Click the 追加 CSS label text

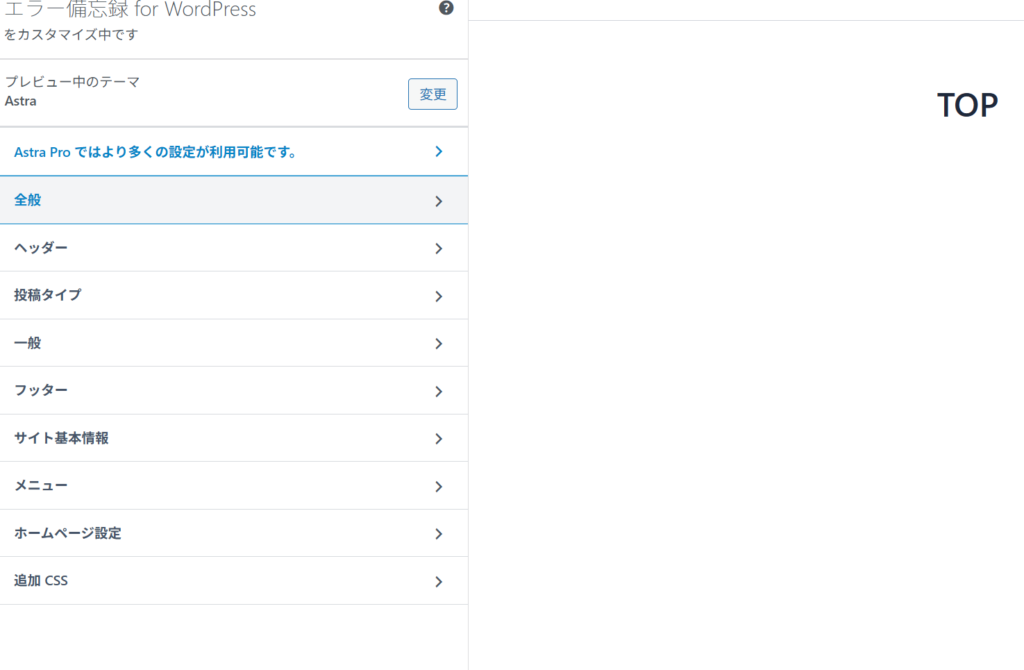pyautogui.click(x=41, y=581)
